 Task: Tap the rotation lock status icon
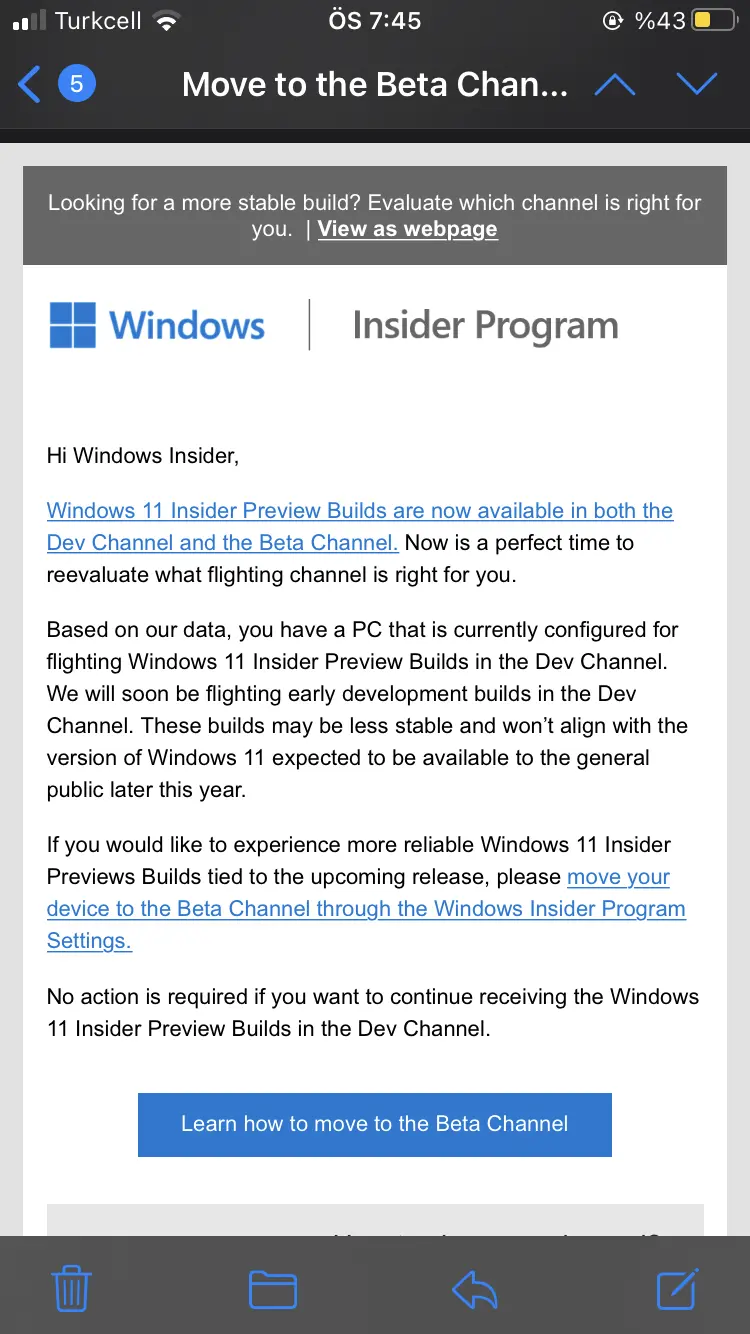pos(612,21)
